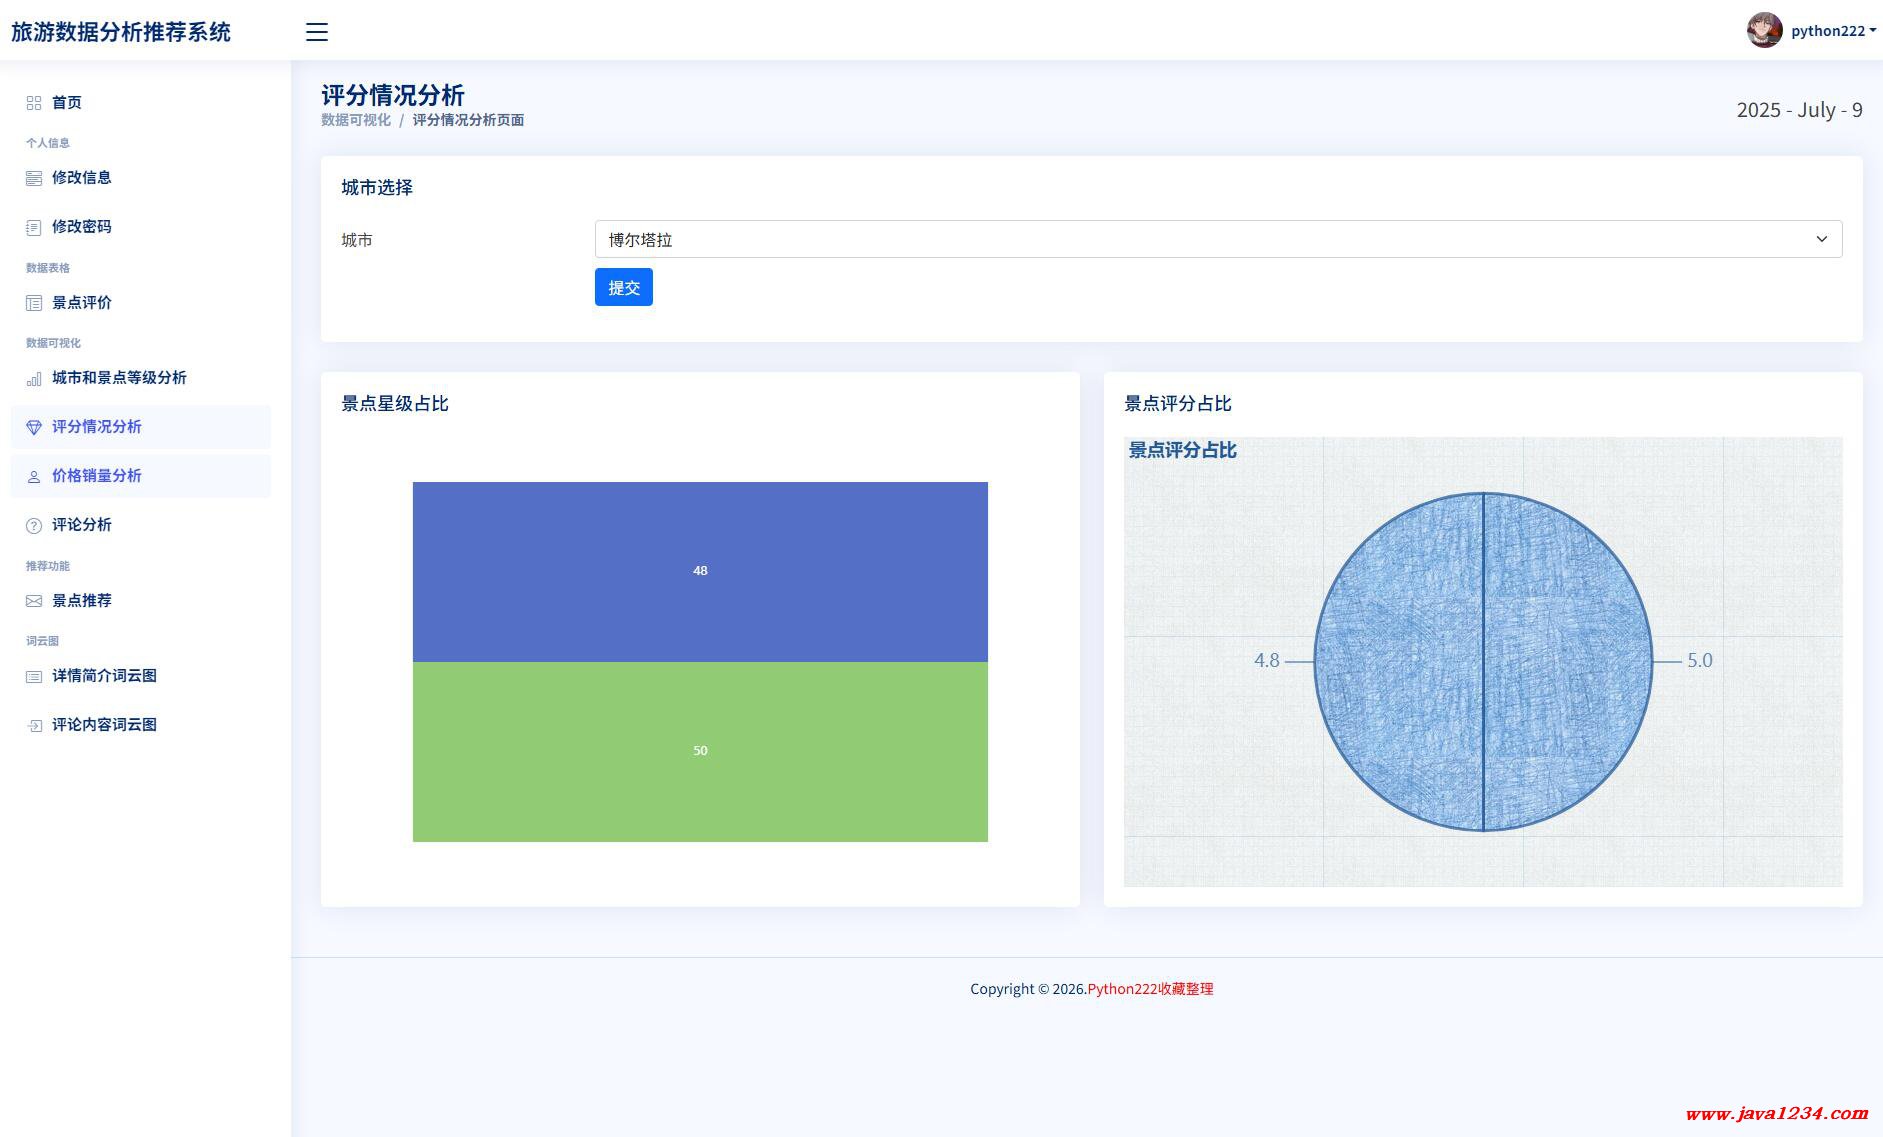Open 评论内容词云图 menu item
The height and width of the screenshot is (1137, 1883).
104,725
